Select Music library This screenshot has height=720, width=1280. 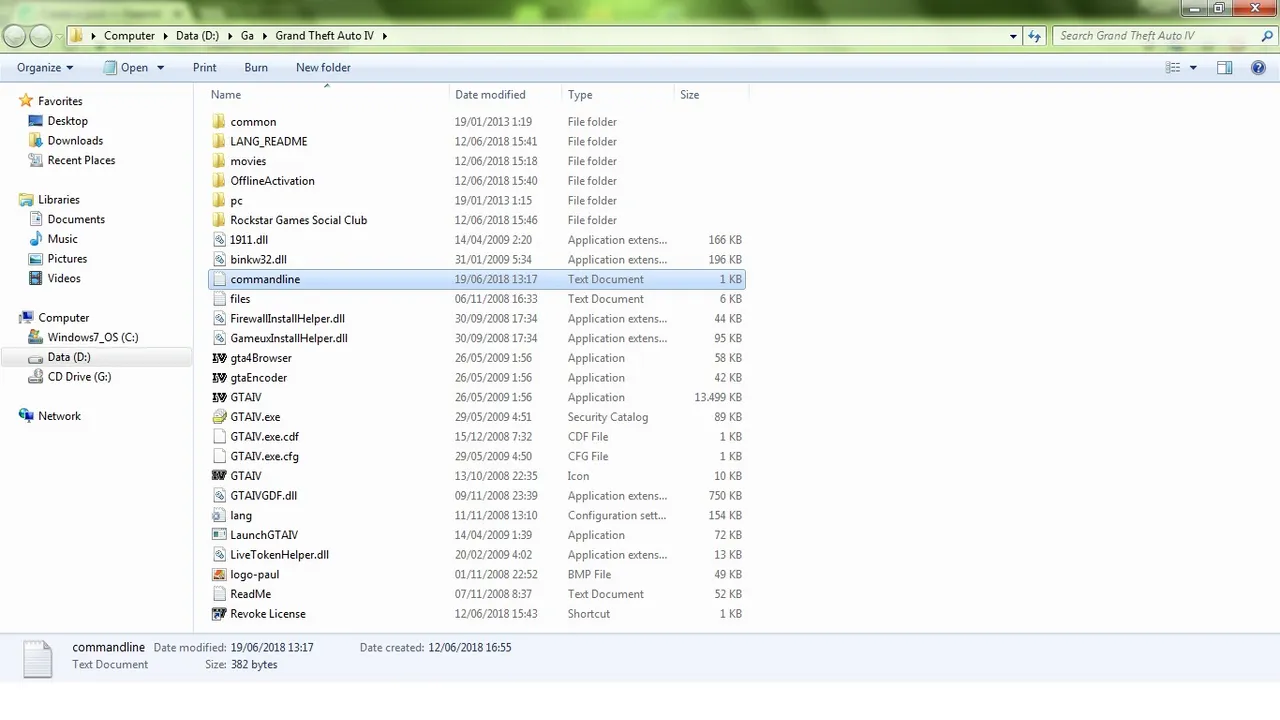(62, 239)
